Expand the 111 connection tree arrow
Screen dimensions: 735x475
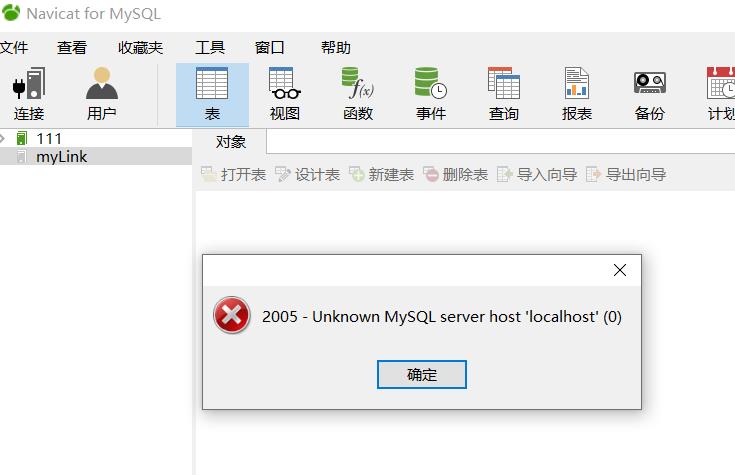click(3, 138)
